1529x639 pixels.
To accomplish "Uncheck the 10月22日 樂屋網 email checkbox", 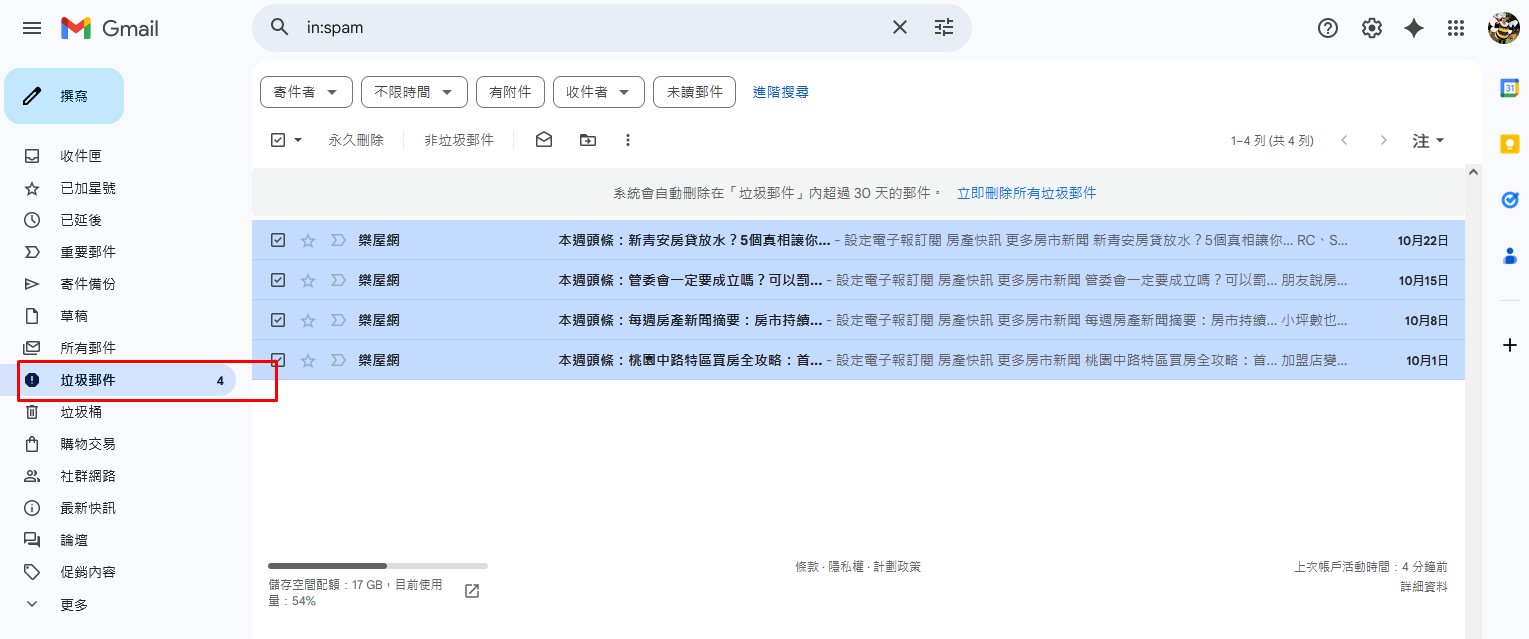I will (x=278, y=240).
